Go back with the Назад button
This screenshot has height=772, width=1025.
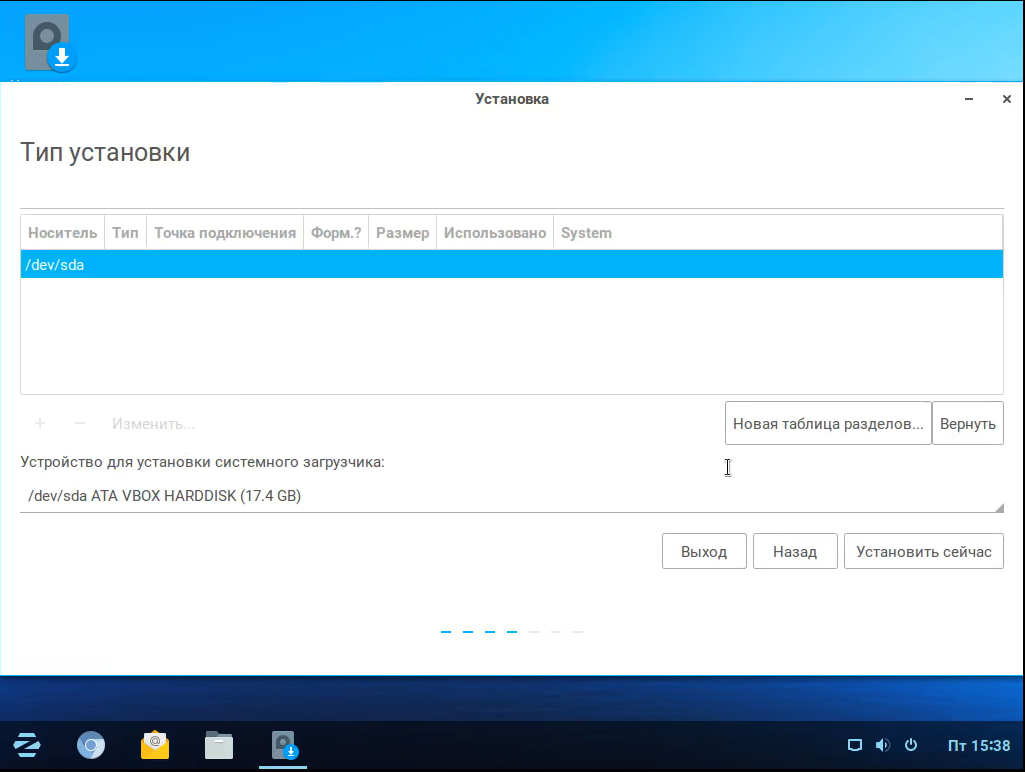pos(795,551)
